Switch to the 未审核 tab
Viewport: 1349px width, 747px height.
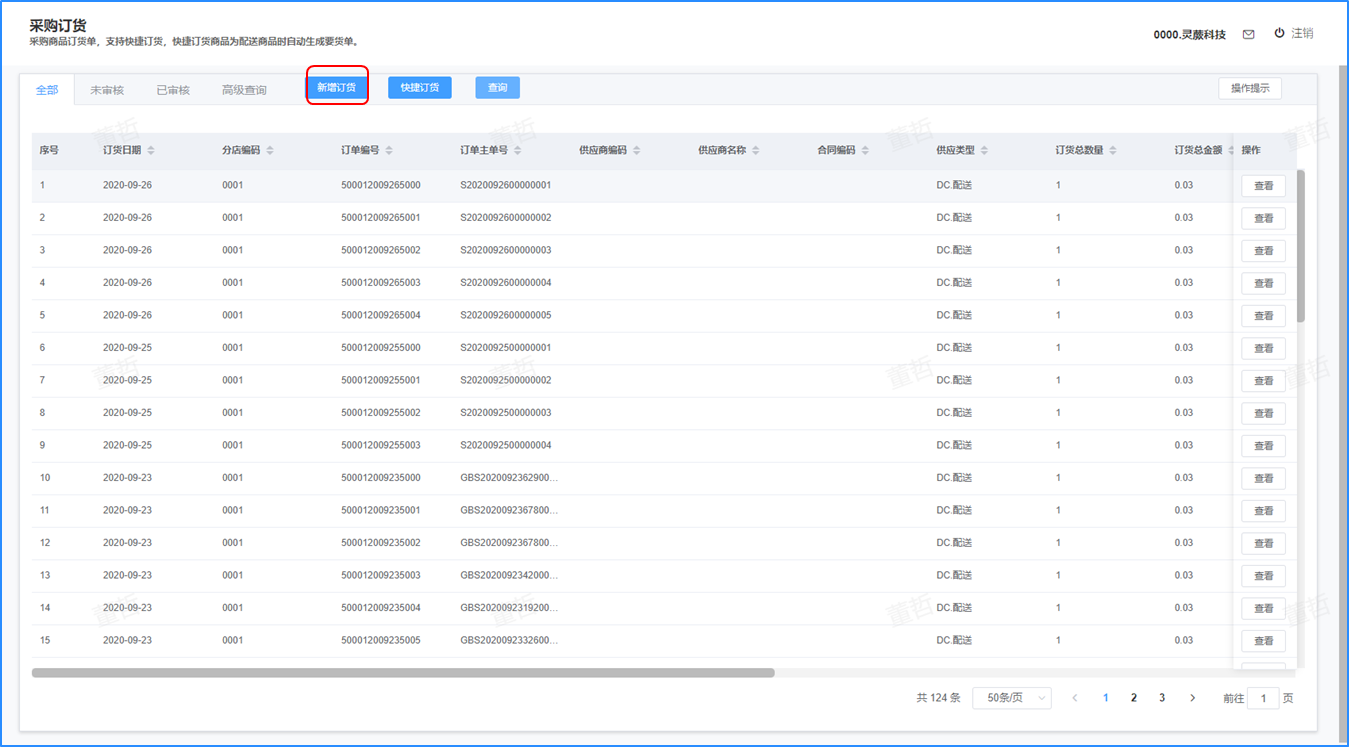click(107, 90)
